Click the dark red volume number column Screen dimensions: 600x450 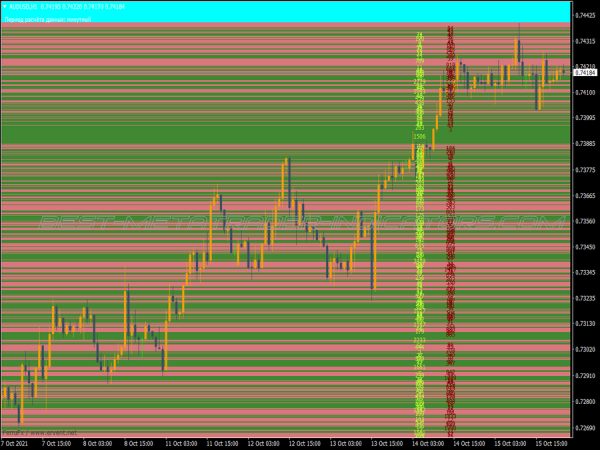click(450, 250)
